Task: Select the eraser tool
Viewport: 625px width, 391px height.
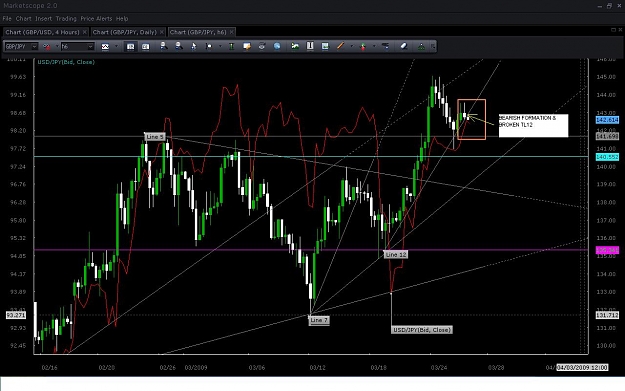Action: pyautogui.click(x=403, y=46)
